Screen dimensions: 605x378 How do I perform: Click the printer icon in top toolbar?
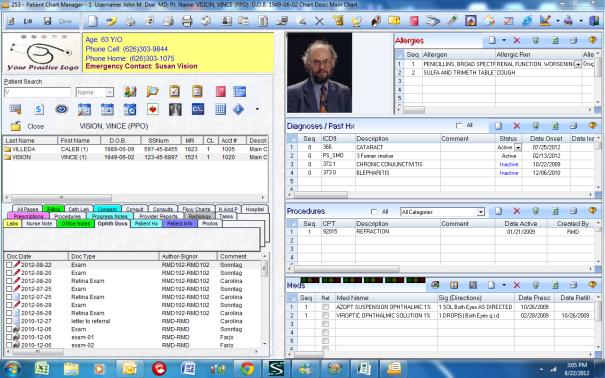187,21
